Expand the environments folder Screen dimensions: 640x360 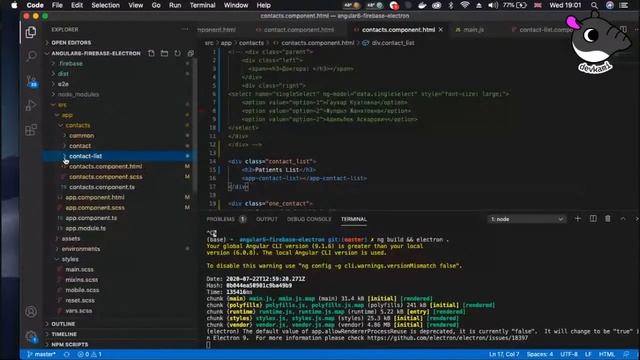pyautogui.click(x=80, y=249)
